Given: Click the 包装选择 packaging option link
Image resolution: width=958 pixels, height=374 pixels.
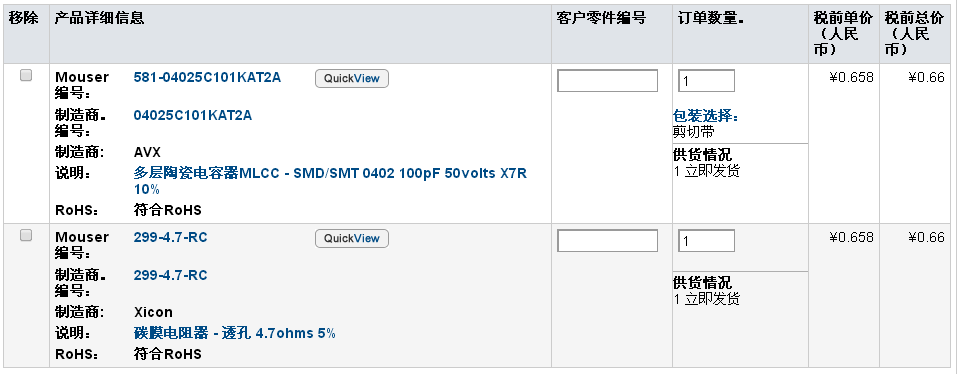Looking at the screenshot, I should click(706, 116).
